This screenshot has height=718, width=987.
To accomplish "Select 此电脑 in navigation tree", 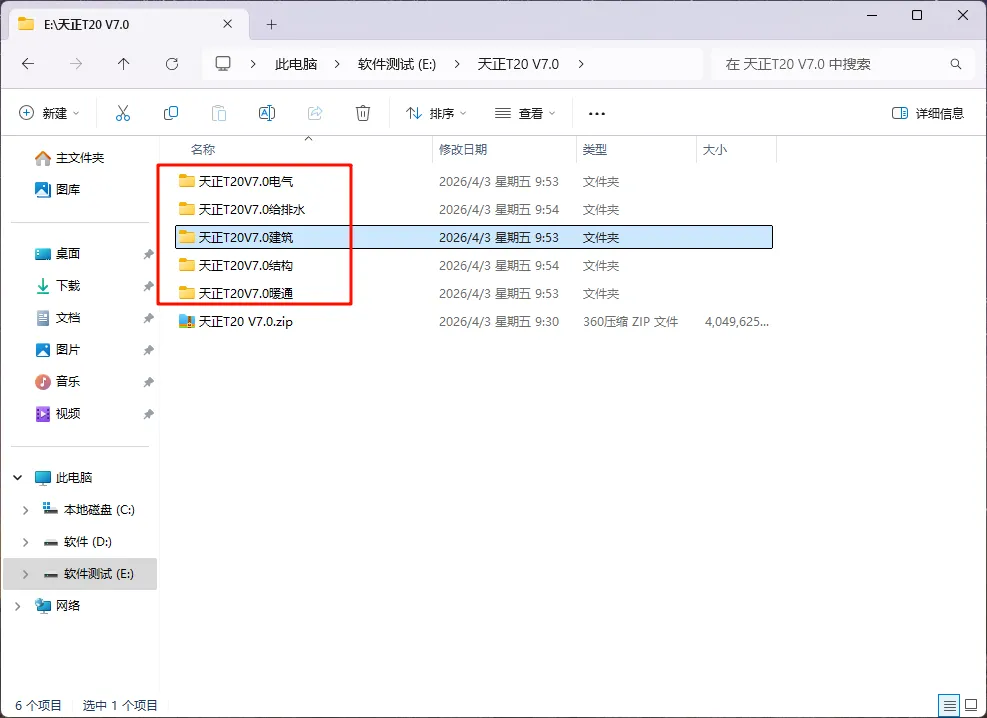I will (74, 478).
